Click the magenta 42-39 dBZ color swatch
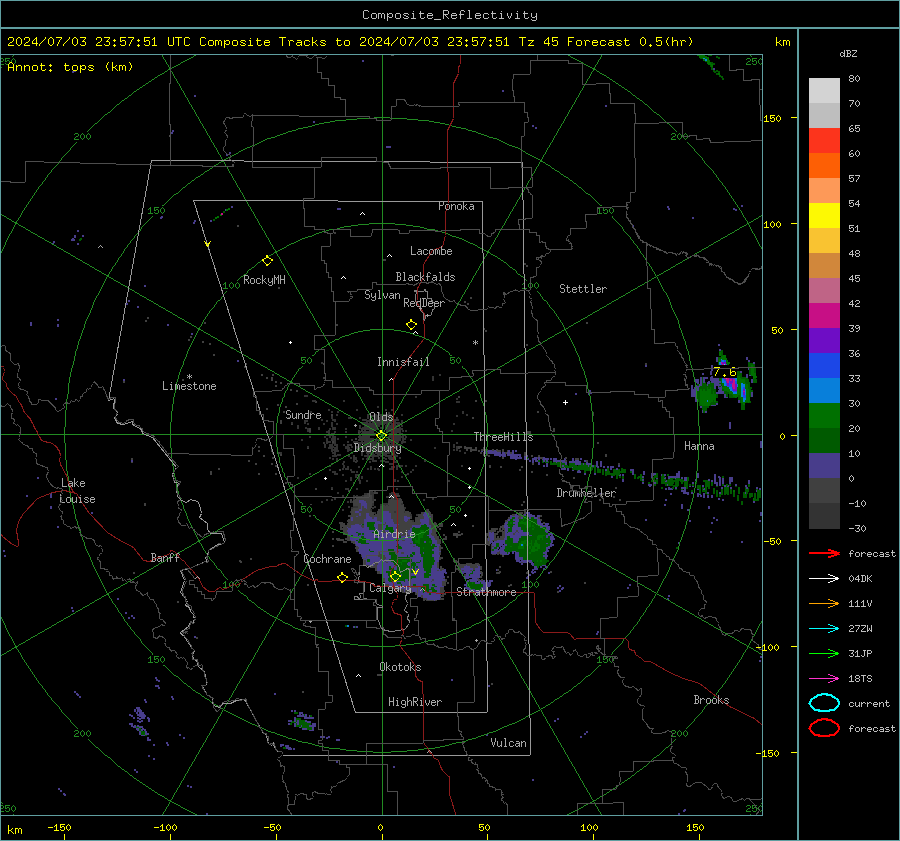Screen dimensions: 900x841 pyautogui.click(x=824, y=316)
